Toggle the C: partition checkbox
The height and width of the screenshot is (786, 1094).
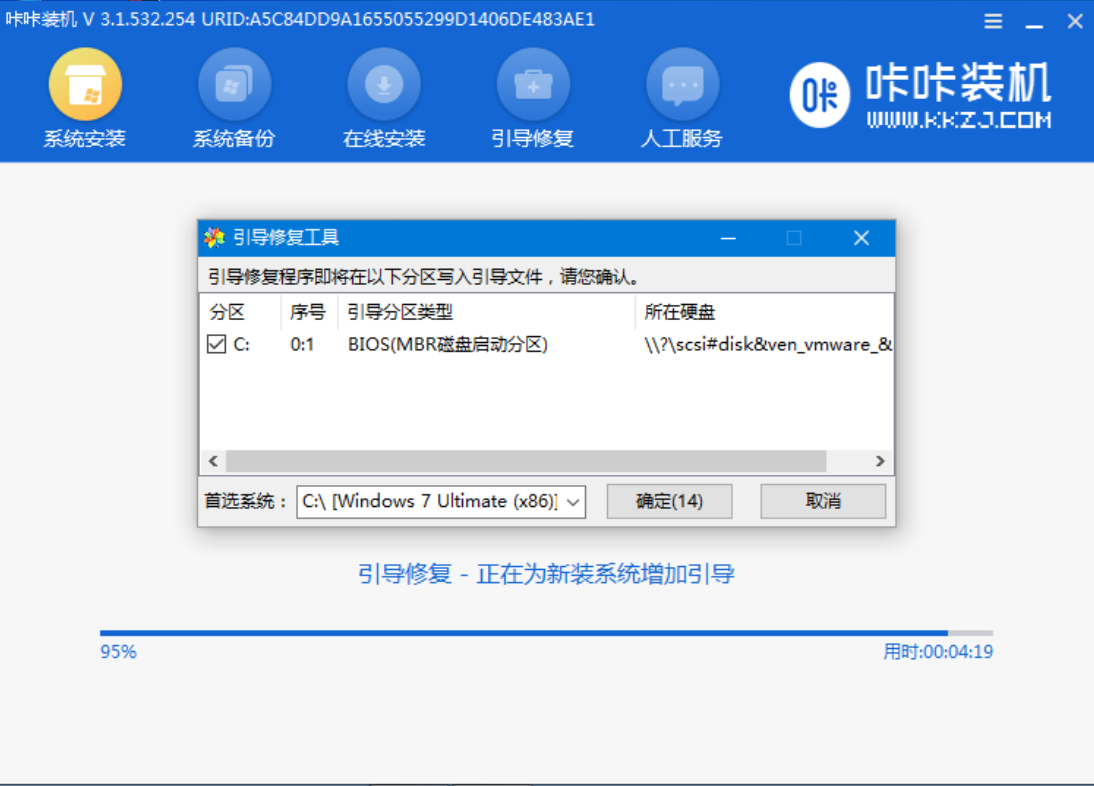(216, 345)
